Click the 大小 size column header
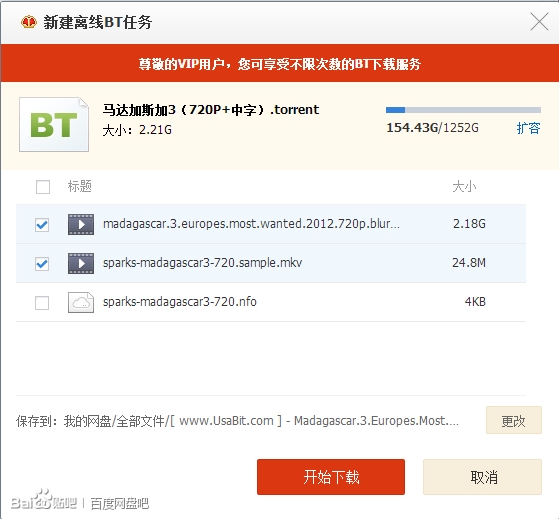The width and height of the screenshot is (559, 519). point(464,186)
